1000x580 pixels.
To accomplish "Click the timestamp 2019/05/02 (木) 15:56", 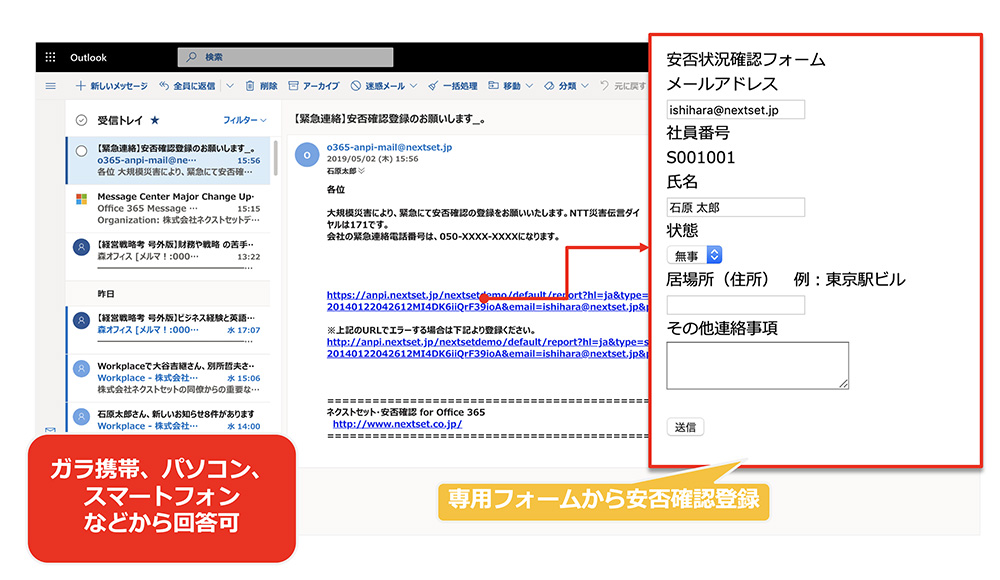I will [372, 159].
